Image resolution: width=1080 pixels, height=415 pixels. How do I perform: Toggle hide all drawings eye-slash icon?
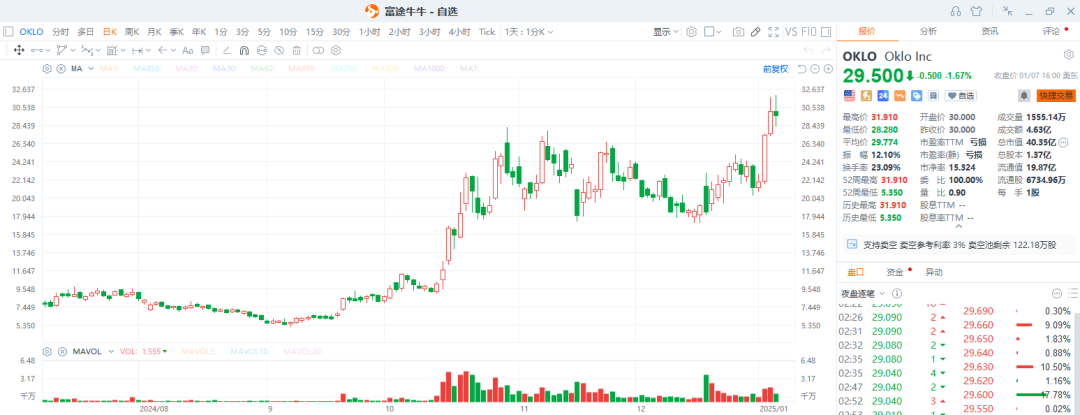(x=279, y=50)
